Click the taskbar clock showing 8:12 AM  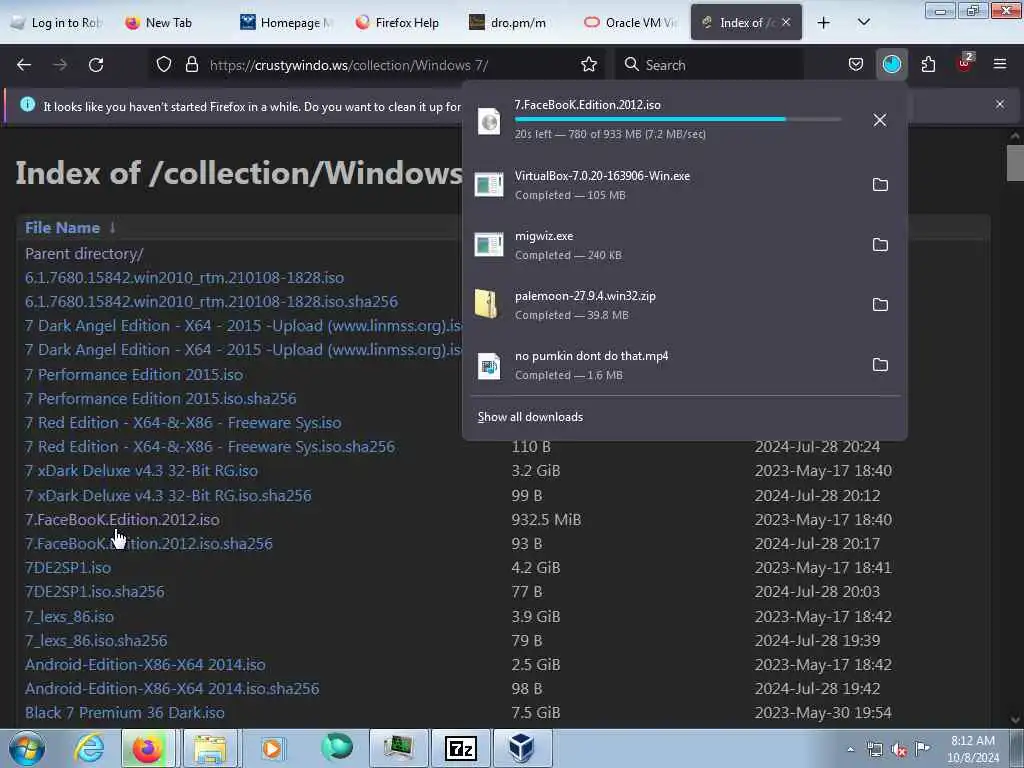tap(972, 749)
